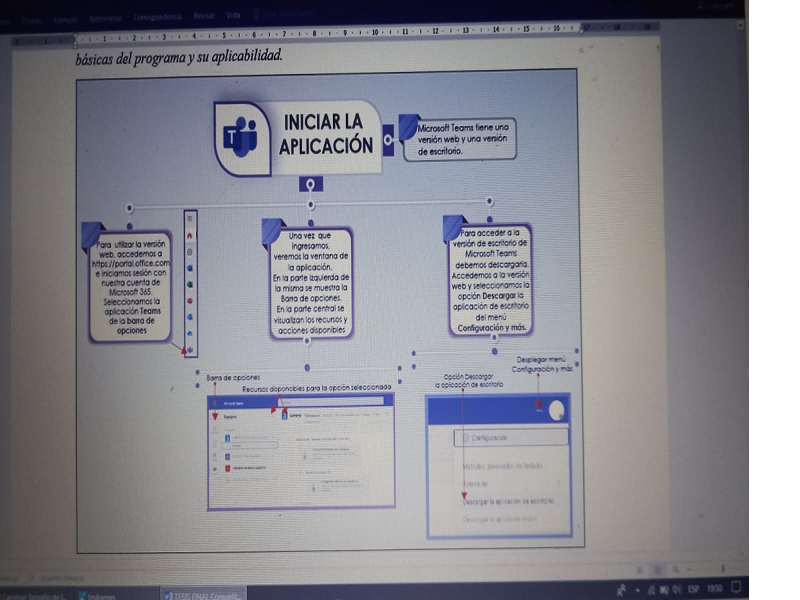Click the right indent marker on ruler
This screenshot has height=600, width=800.
pyautogui.click(x=582, y=29)
